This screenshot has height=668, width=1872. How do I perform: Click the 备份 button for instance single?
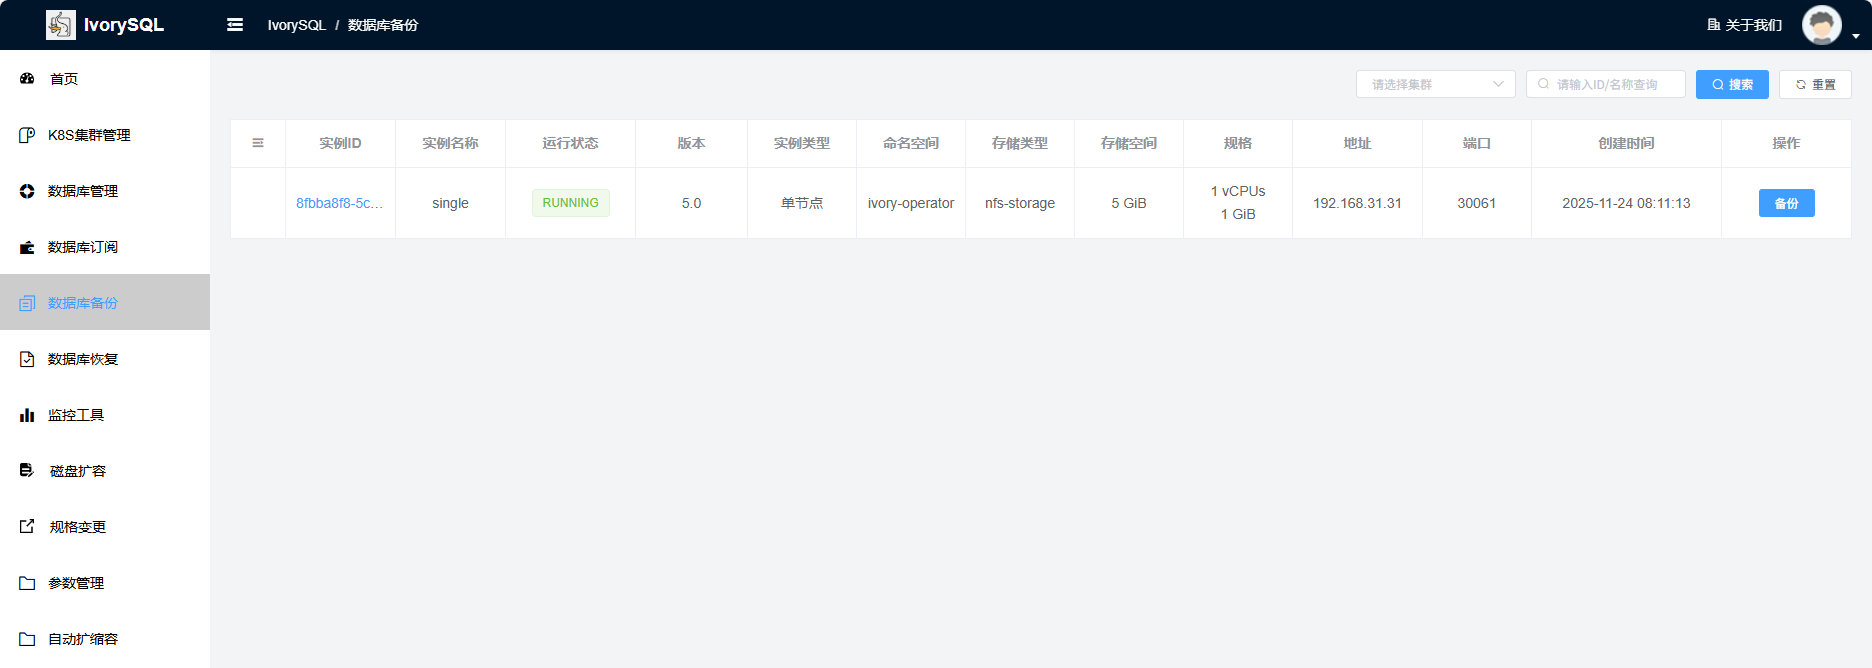coord(1786,203)
